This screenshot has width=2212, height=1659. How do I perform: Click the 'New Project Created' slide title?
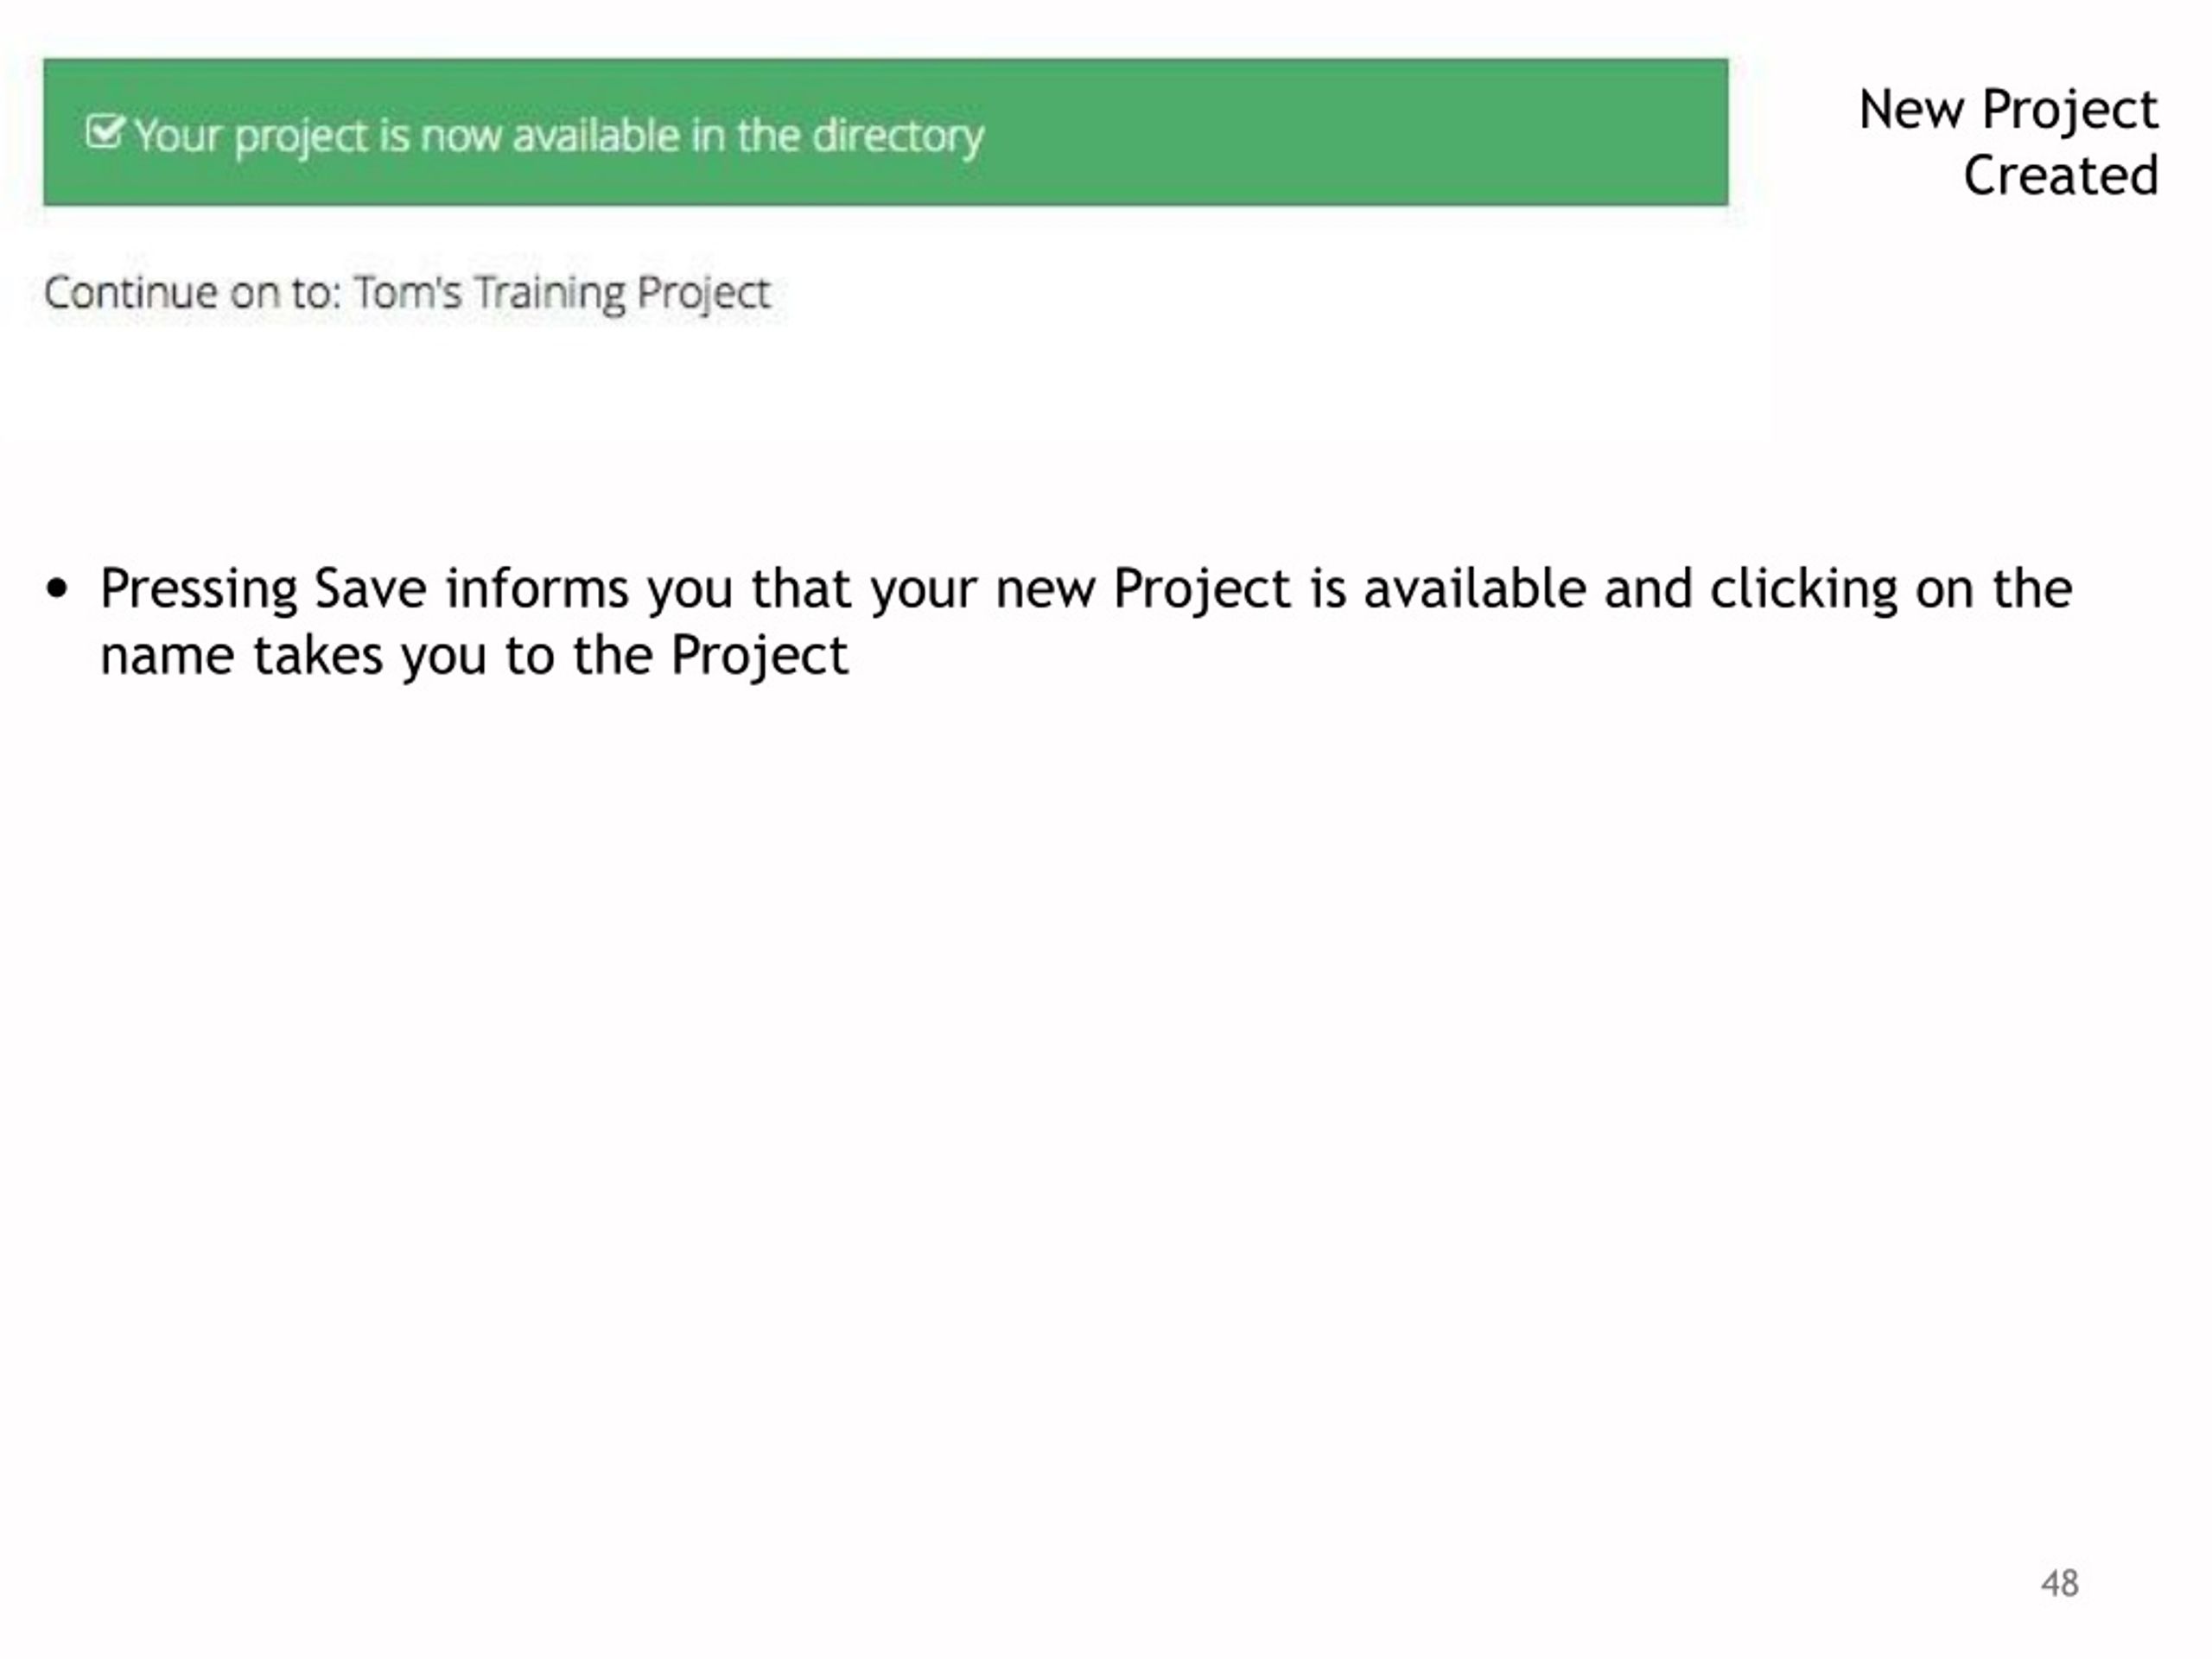point(2008,142)
